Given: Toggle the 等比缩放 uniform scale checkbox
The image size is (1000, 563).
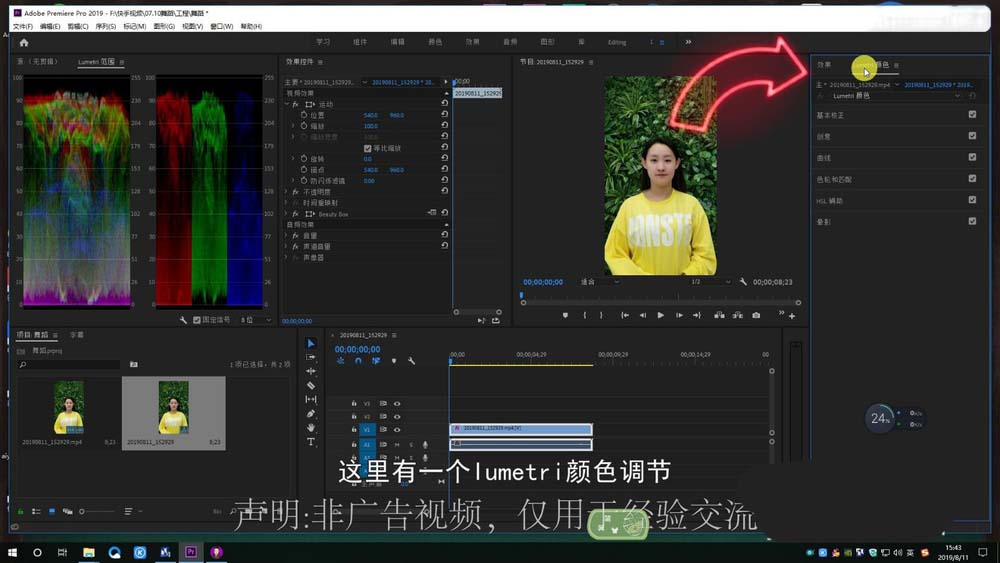Looking at the screenshot, I should (368, 148).
